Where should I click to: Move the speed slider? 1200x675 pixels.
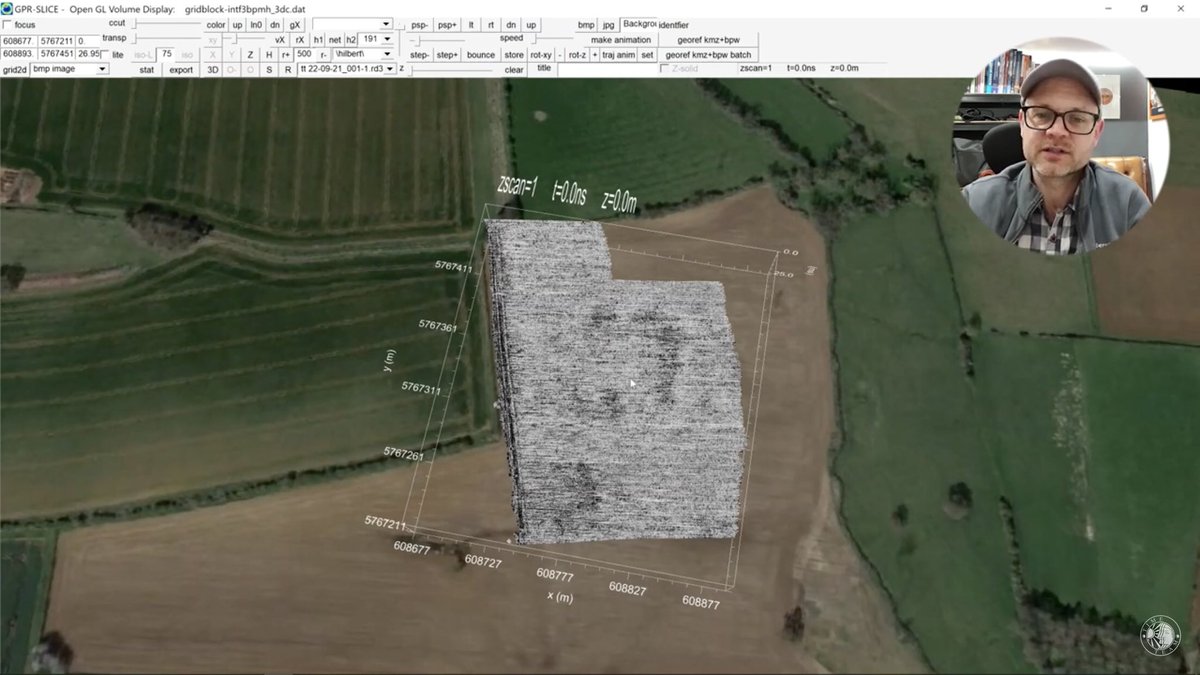(x=553, y=38)
